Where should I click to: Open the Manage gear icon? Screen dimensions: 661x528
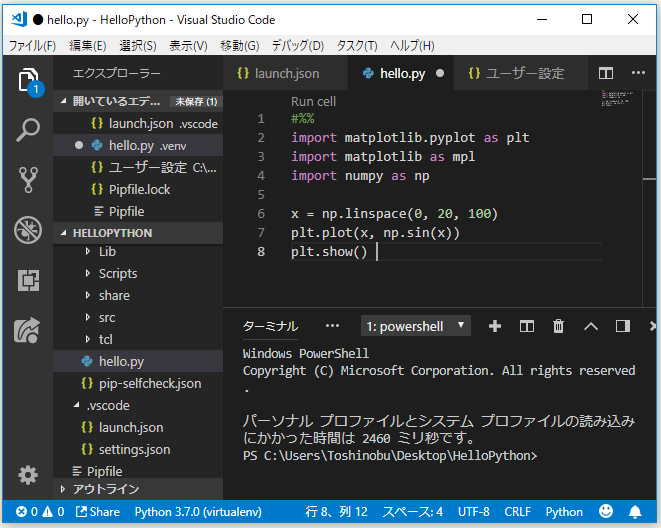(x=28, y=475)
